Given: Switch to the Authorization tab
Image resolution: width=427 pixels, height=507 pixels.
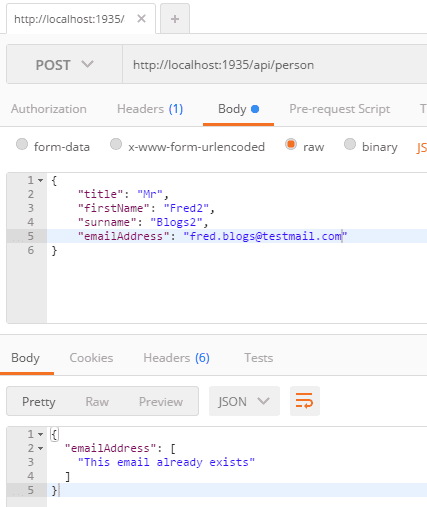Looking at the screenshot, I should point(49,109).
